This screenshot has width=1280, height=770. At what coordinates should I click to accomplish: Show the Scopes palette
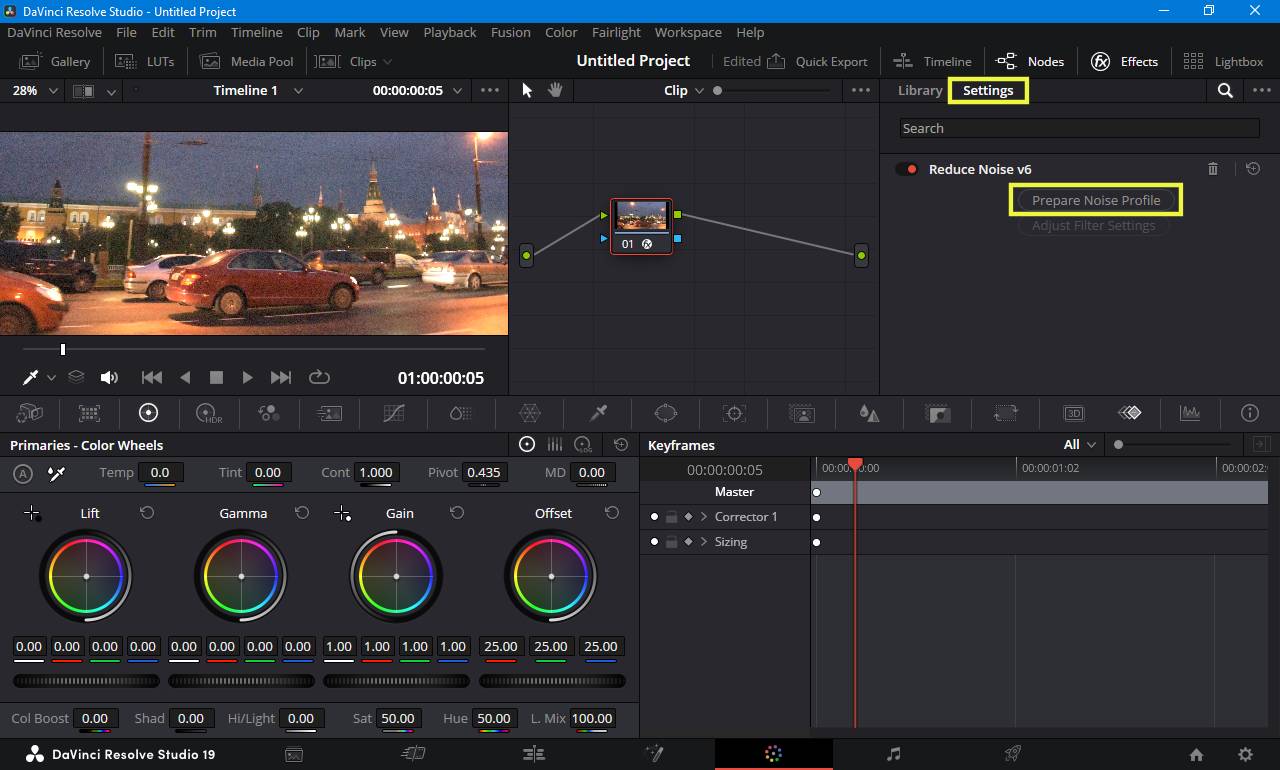(1190, 413)
